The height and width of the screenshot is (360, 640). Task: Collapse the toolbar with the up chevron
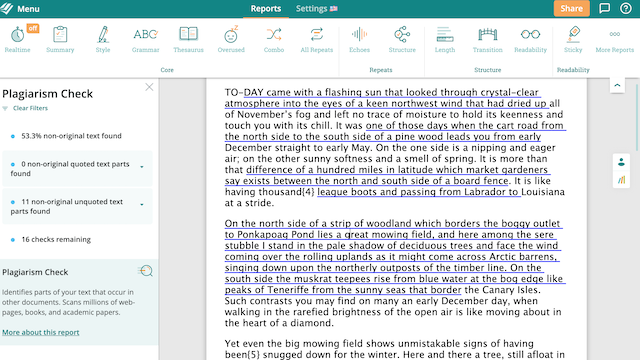(x=617, y=85)
